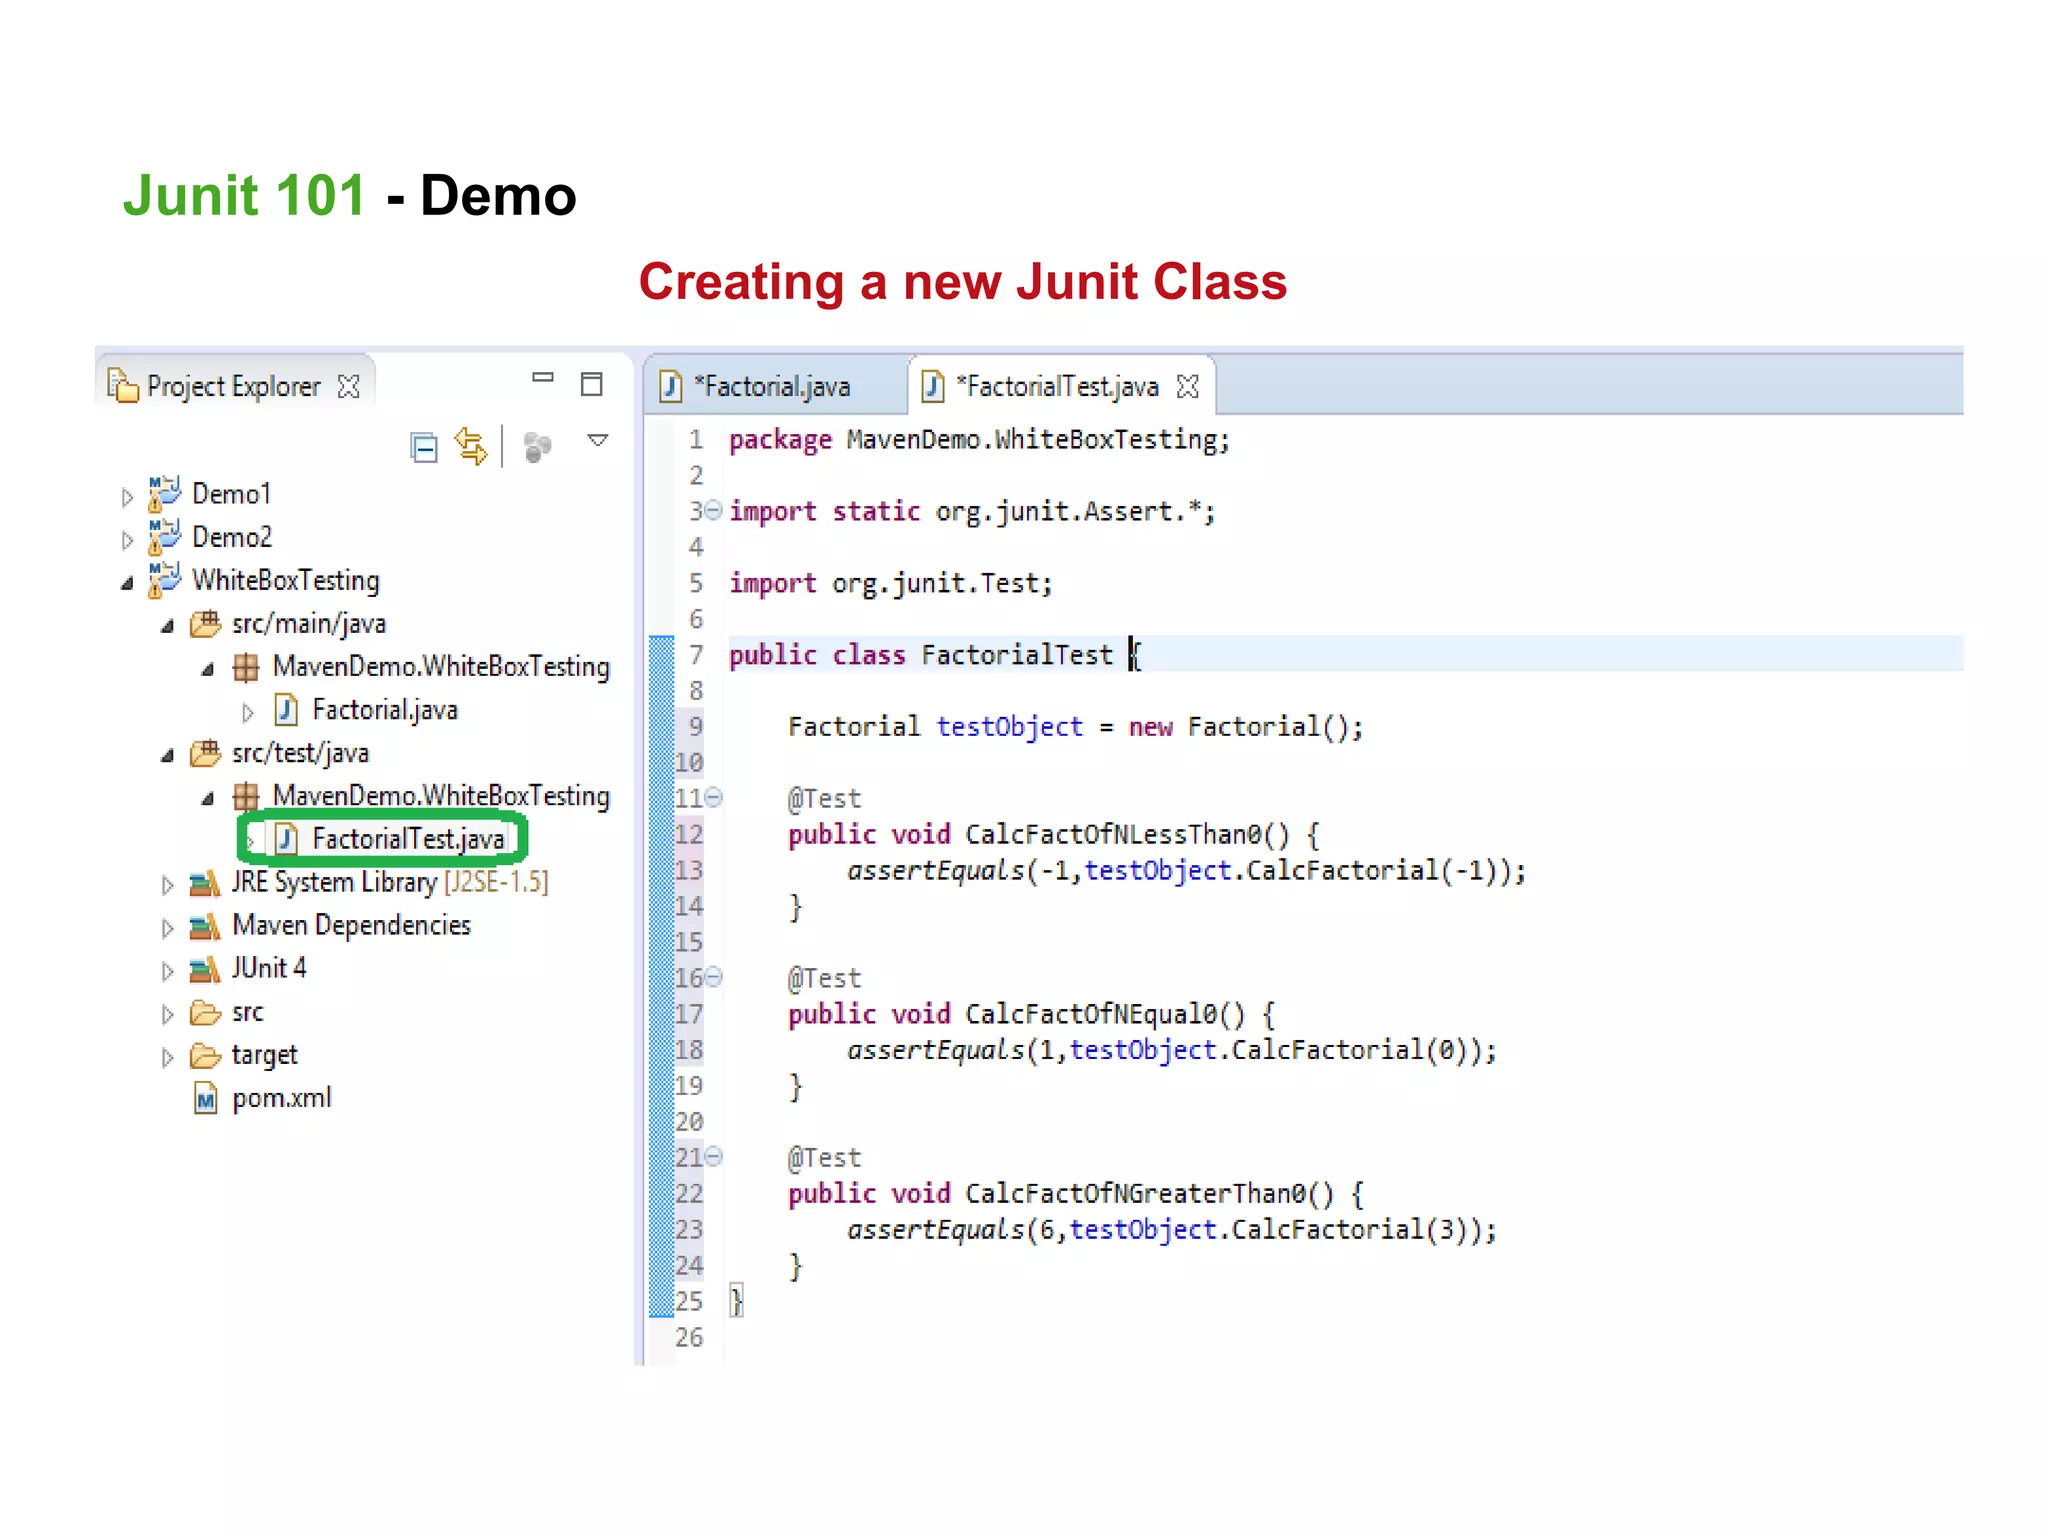Select Maven Dependencies entry
The image size is (2048, 1536).
(351, 925)
